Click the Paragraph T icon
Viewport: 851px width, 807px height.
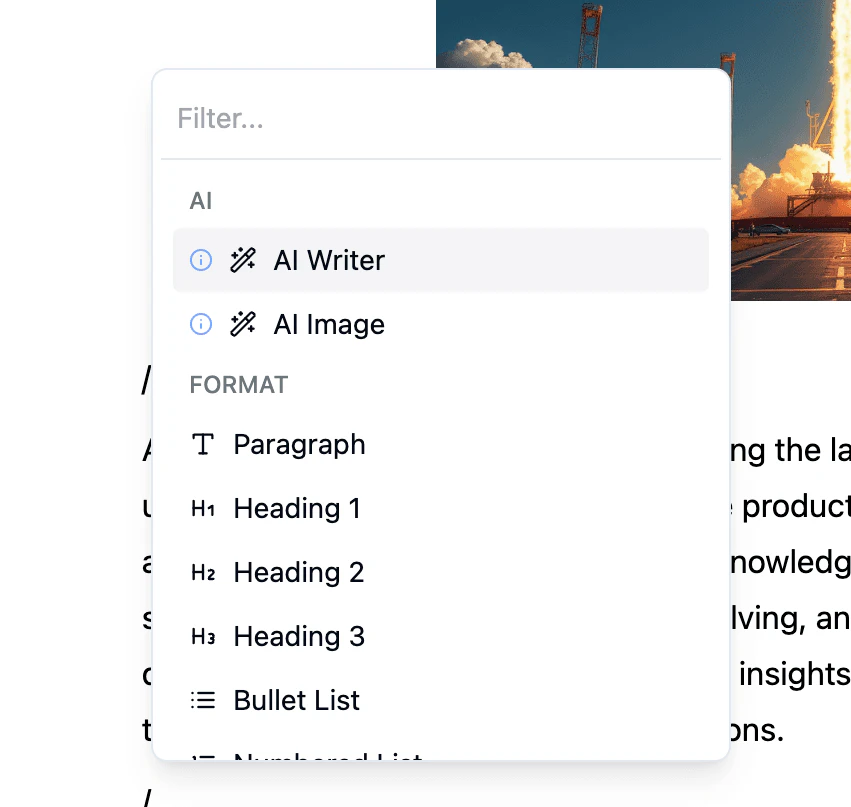point(203,445)
